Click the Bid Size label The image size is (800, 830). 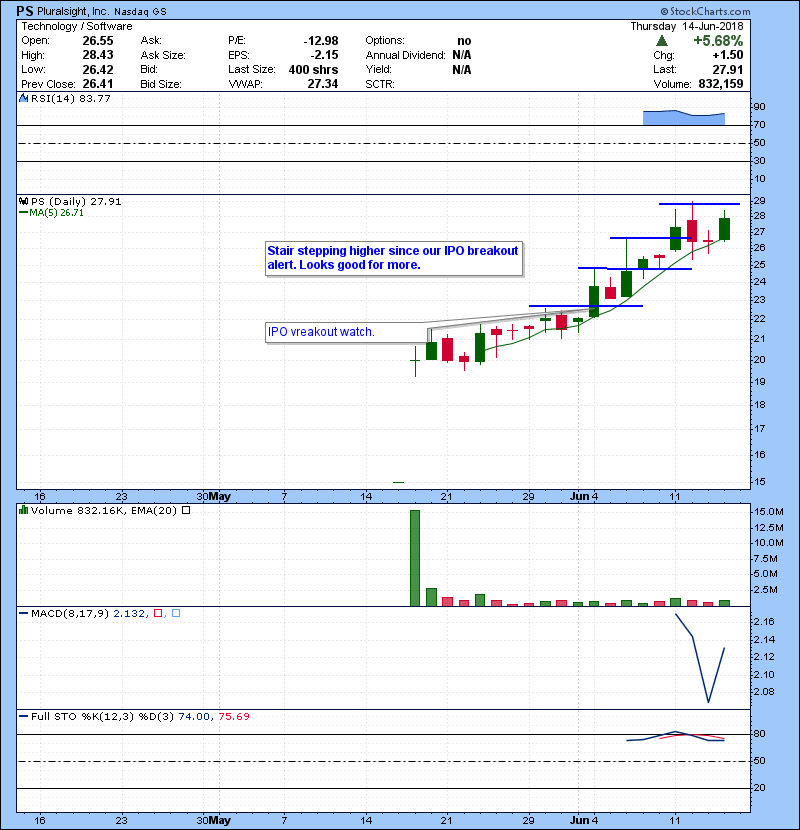[161, 84]
